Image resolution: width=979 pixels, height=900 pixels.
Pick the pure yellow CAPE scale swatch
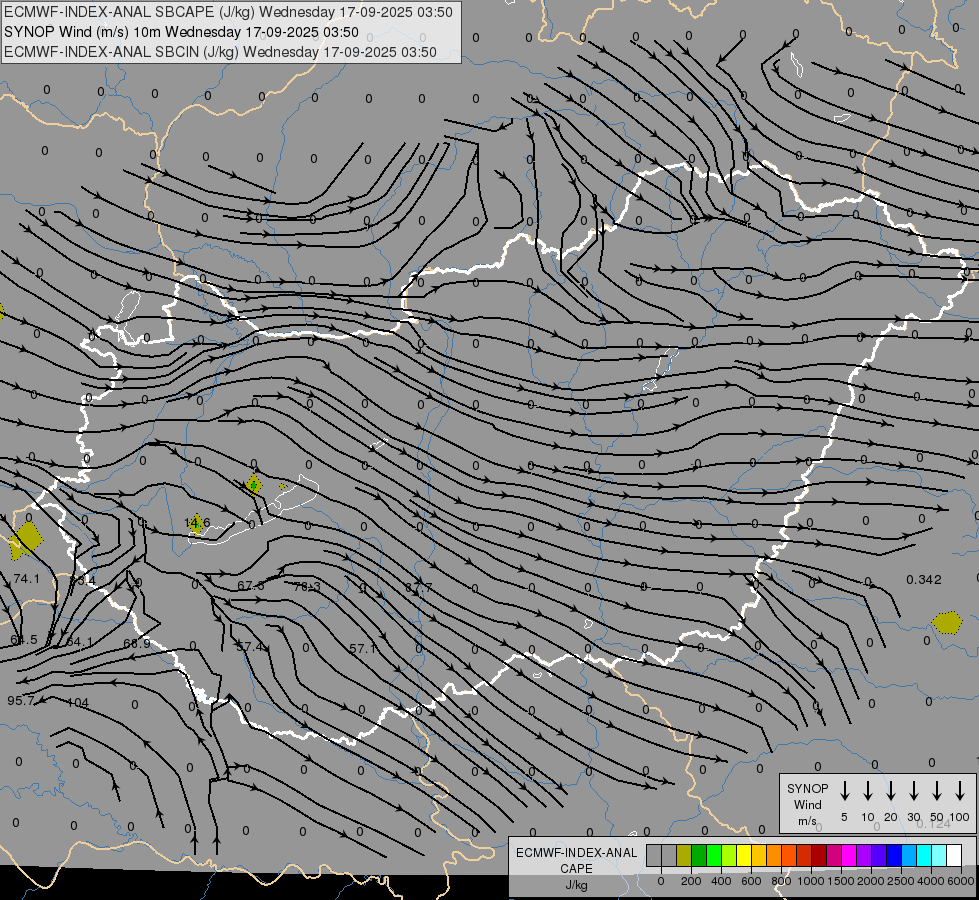coord(744,856)
